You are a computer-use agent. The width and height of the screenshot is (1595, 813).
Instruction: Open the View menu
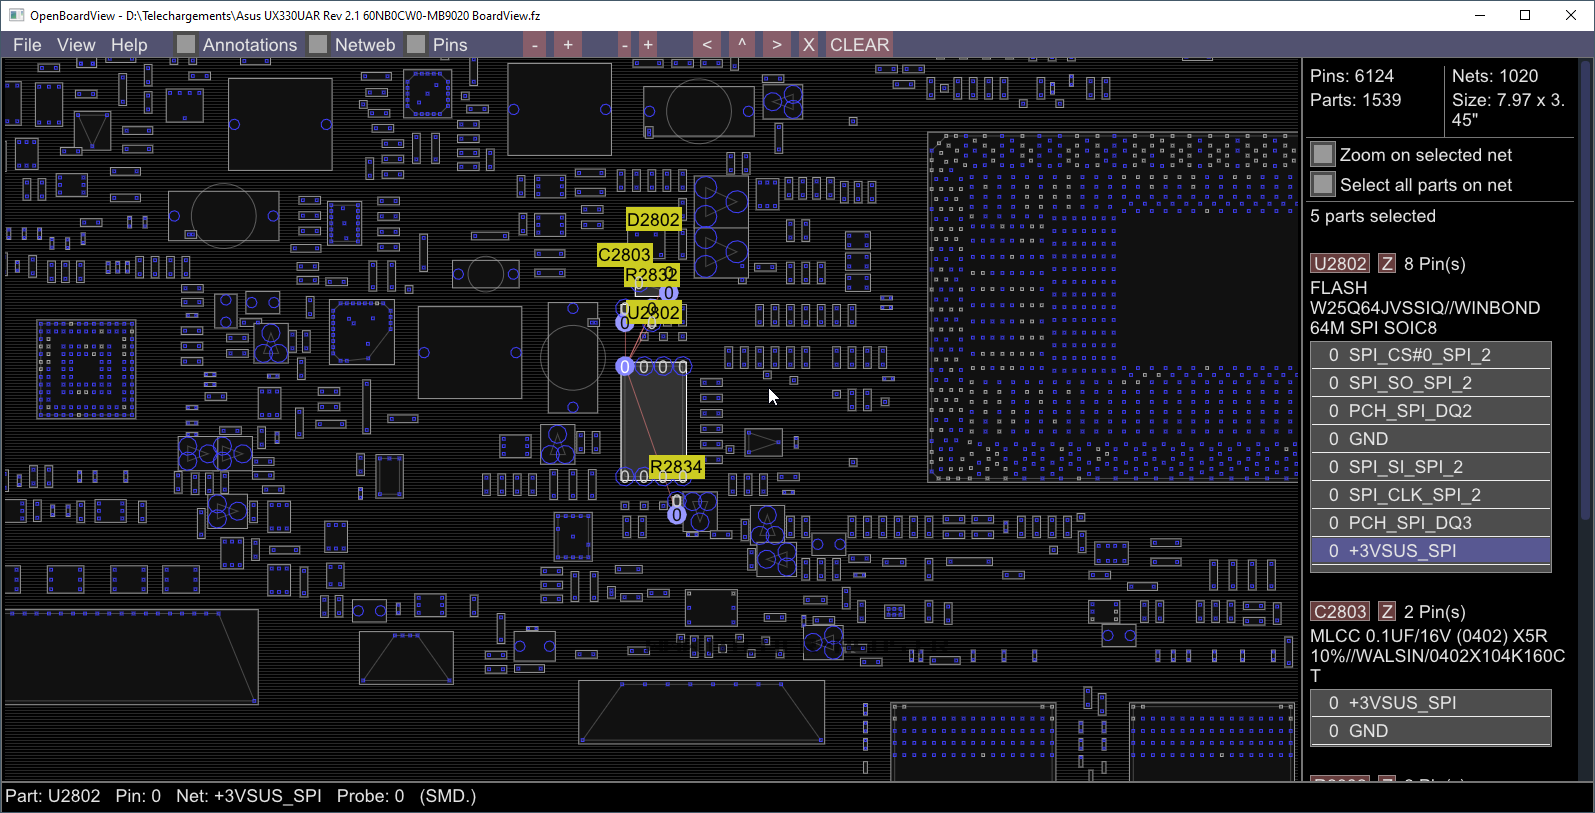point(76,45)
